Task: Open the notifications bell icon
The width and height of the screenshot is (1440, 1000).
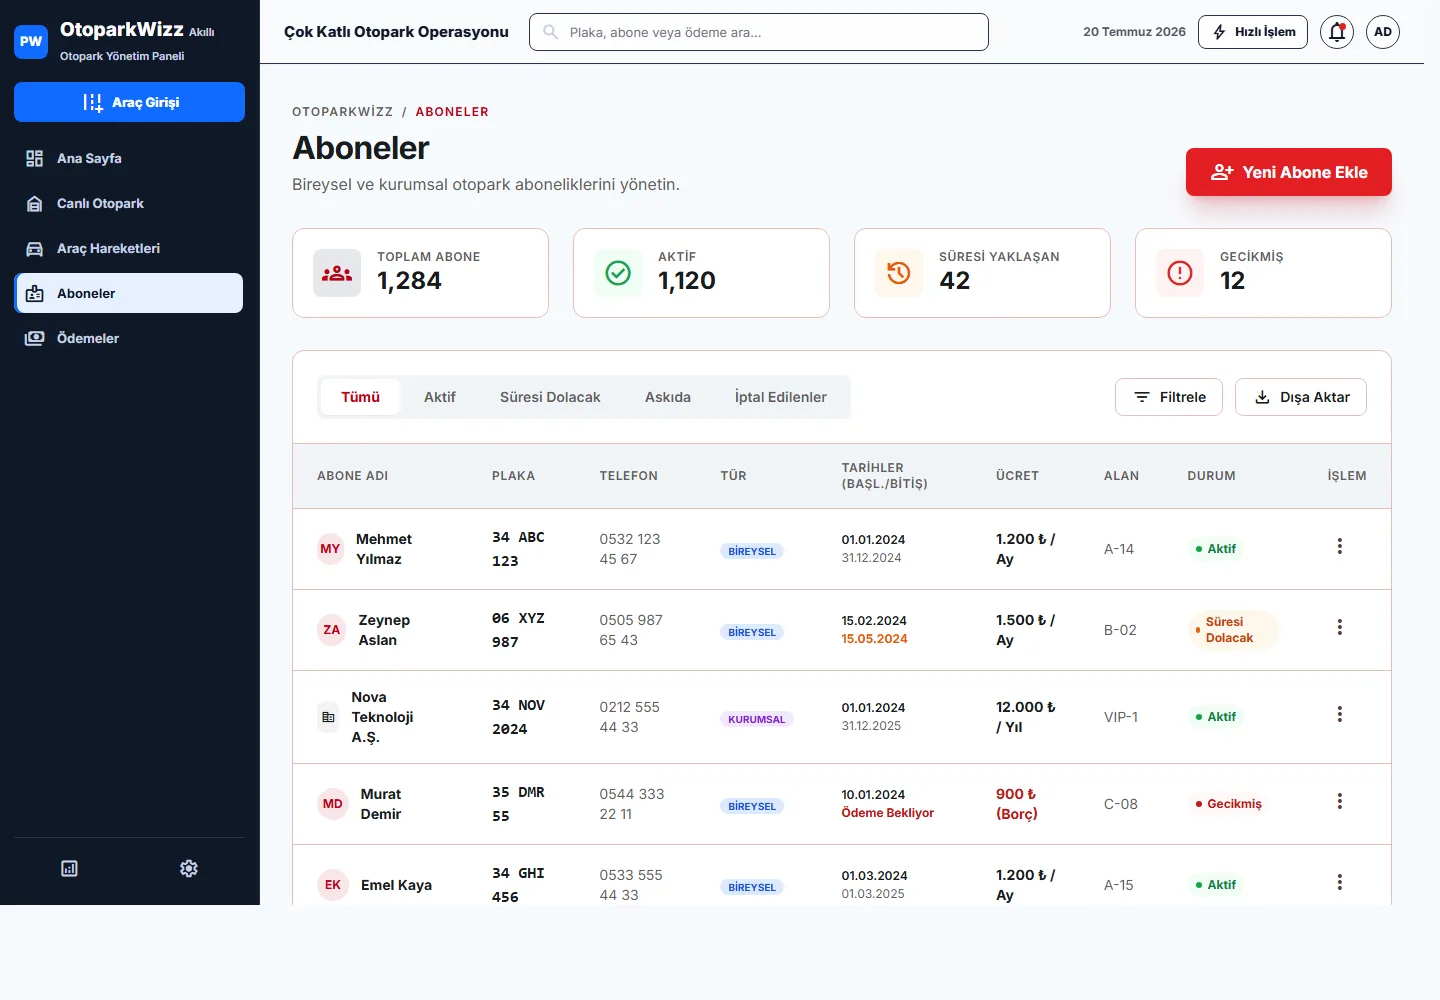Action: [x=1337, y=32]
